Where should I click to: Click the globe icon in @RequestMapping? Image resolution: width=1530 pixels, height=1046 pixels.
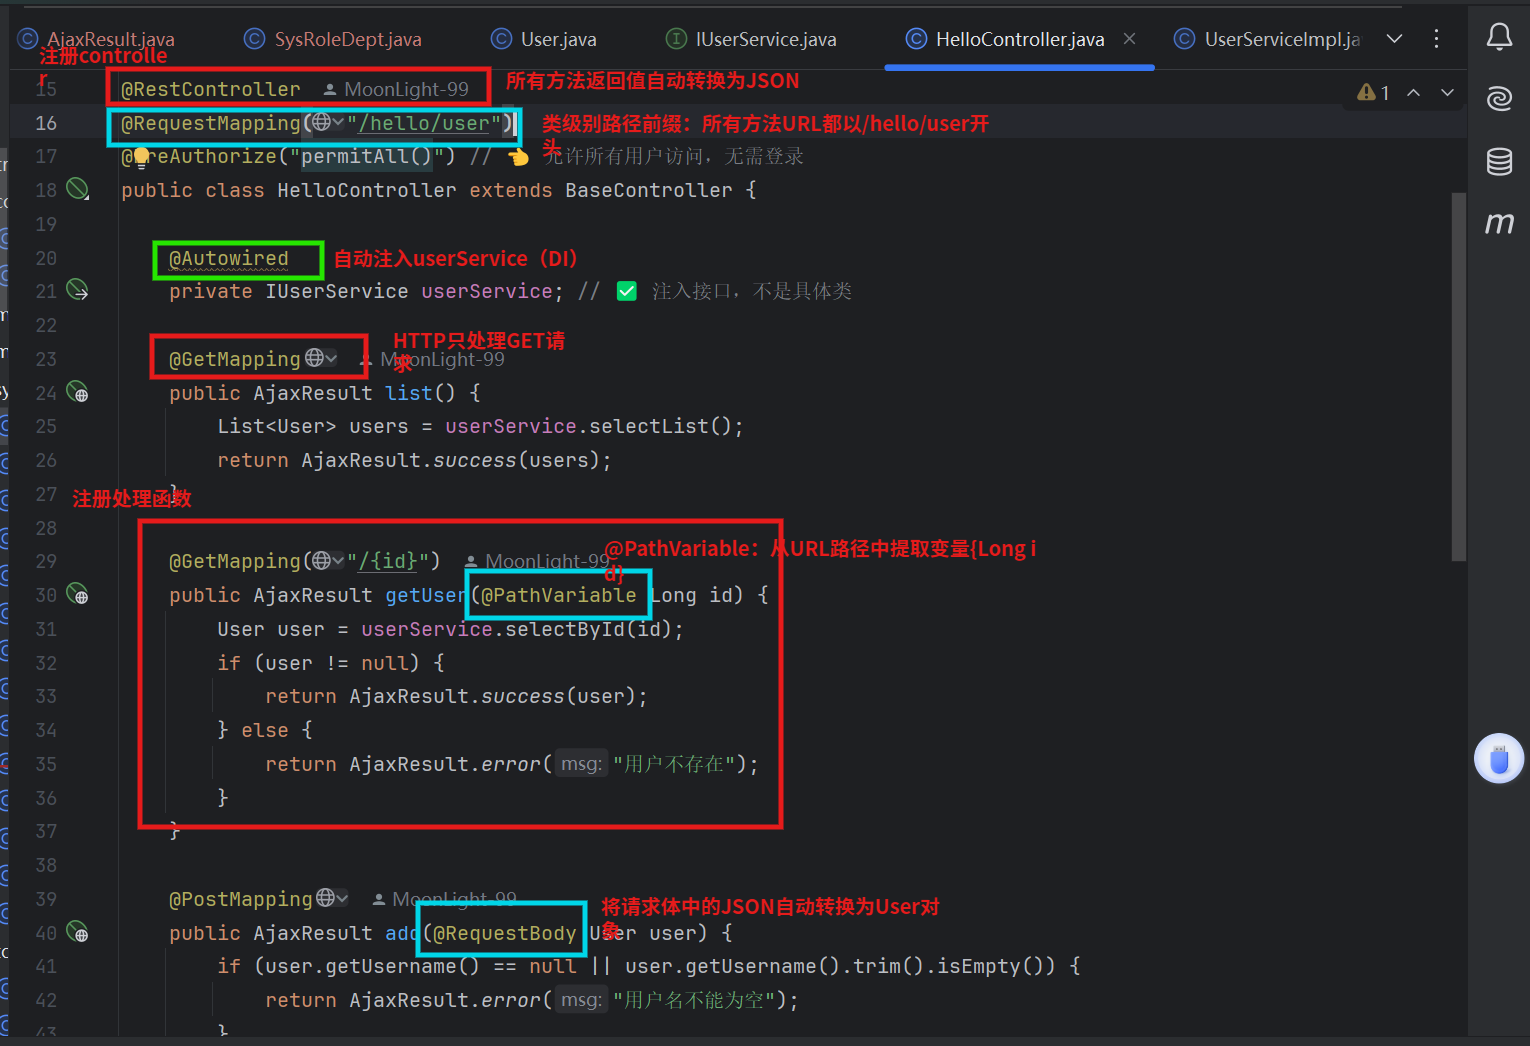[x=321, y=122]
